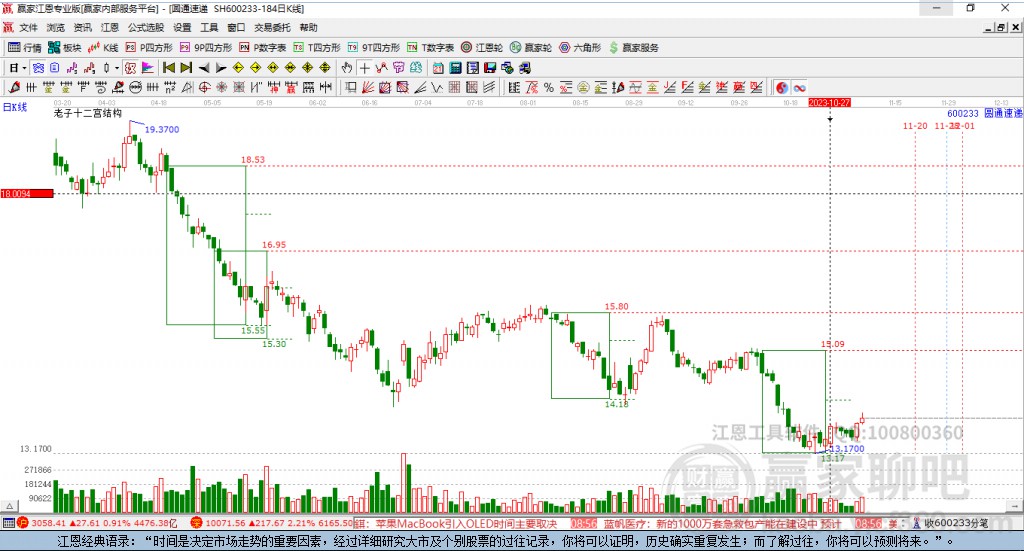Jump to the first bar
The height and width of the screenshot is (551, 1024).
(168, 68)
